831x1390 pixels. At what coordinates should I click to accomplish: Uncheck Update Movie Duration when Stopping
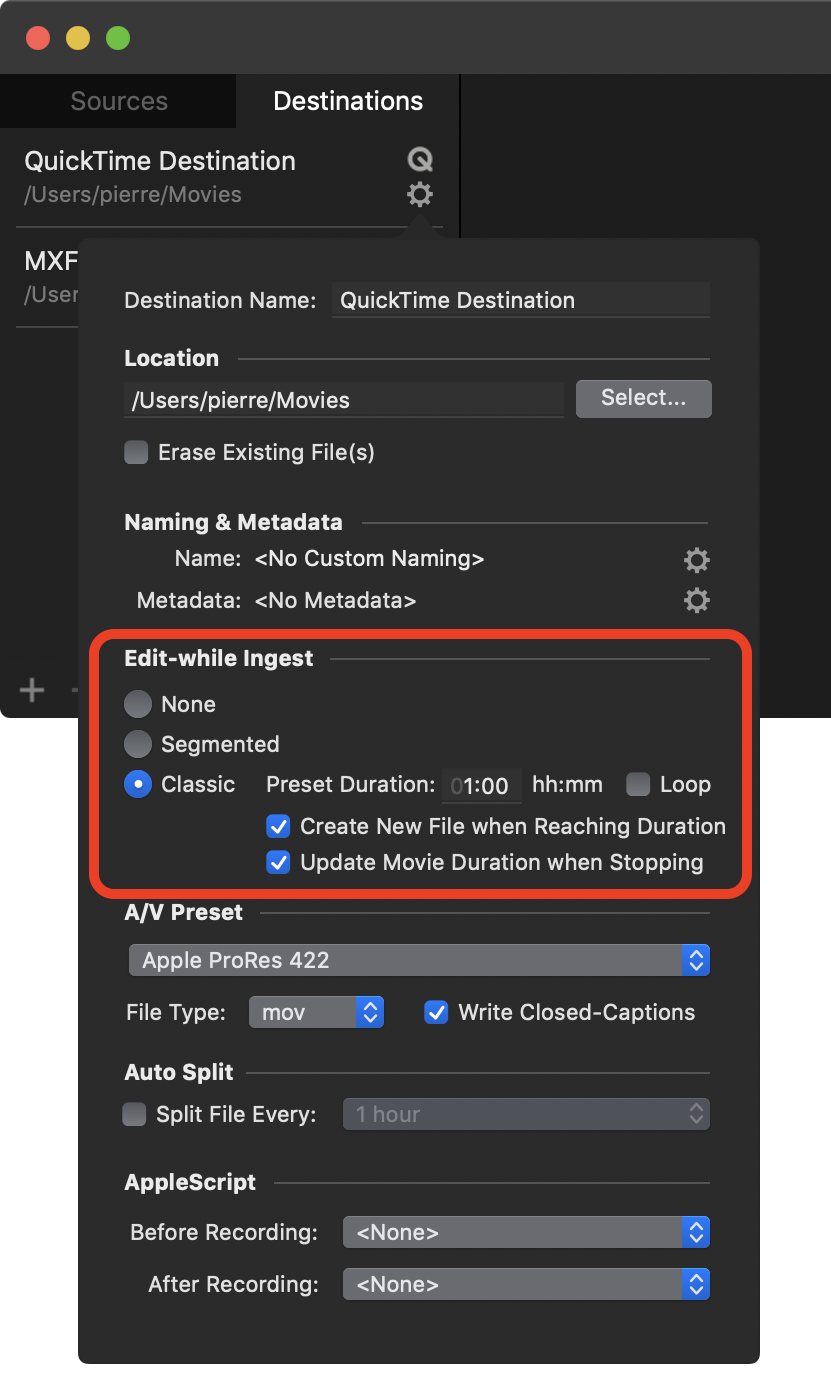tap(278, 862)
